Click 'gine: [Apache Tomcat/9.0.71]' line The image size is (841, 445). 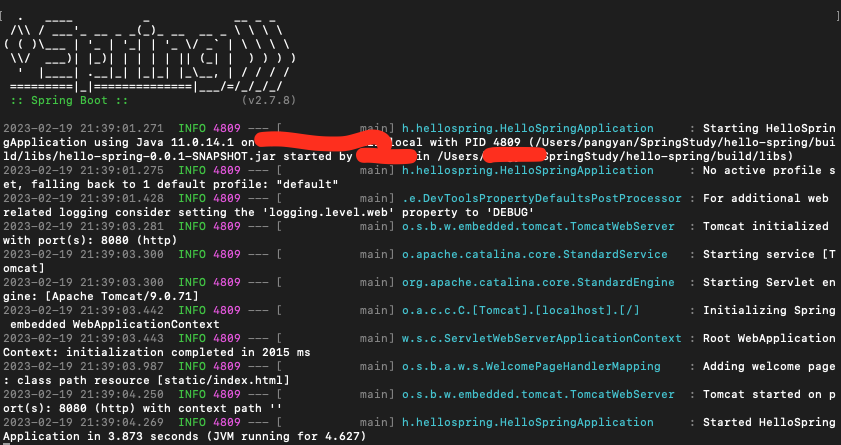click(x=101, y=296)
